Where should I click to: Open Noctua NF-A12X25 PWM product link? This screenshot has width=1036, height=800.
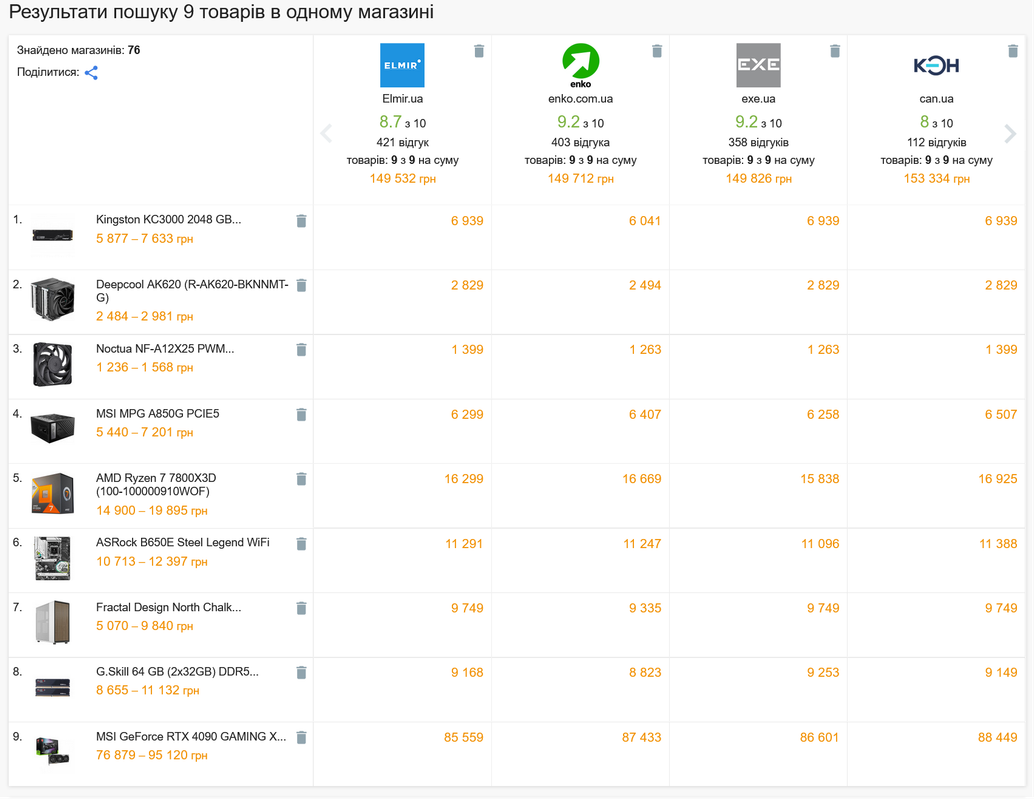pos(165,349)
